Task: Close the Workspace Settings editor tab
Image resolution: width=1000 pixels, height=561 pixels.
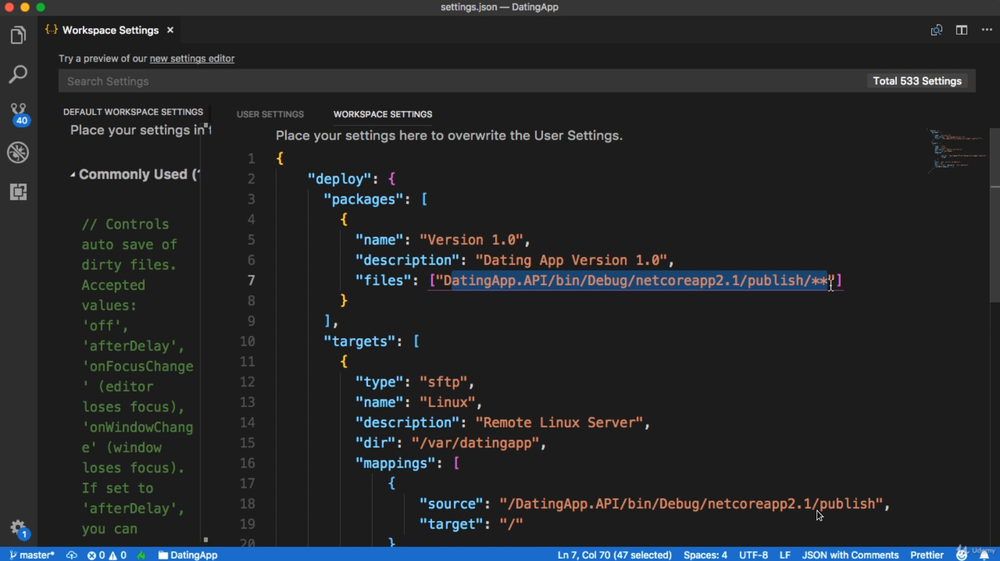Action: pos(170,30)
